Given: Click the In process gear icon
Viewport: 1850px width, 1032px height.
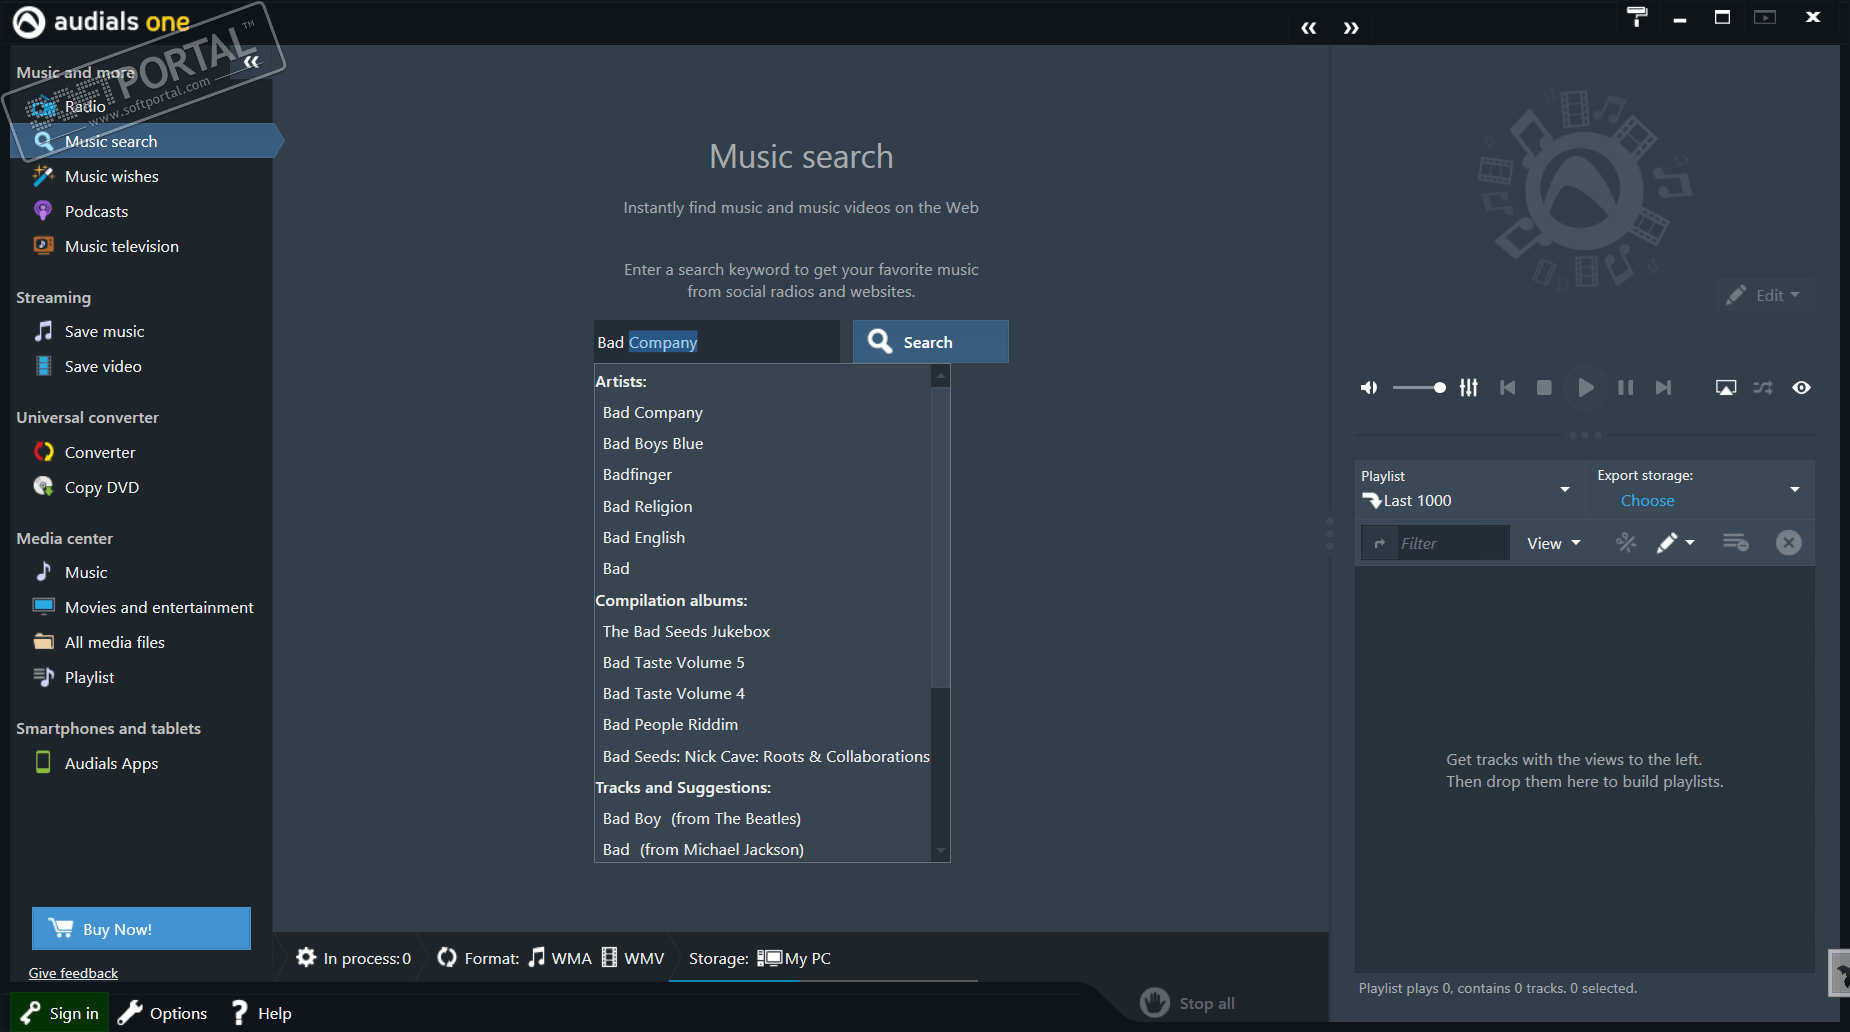Looking at the screenshot, I should pos(306,957).
